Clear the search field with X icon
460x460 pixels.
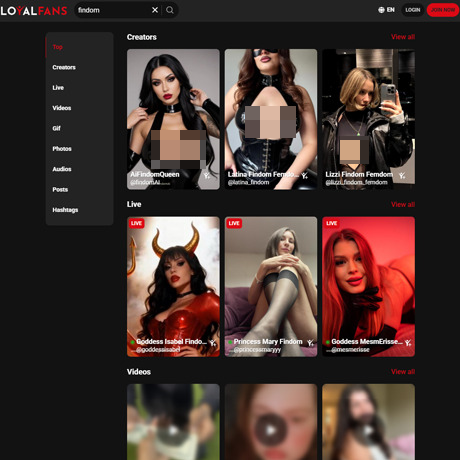click(155, 10)
